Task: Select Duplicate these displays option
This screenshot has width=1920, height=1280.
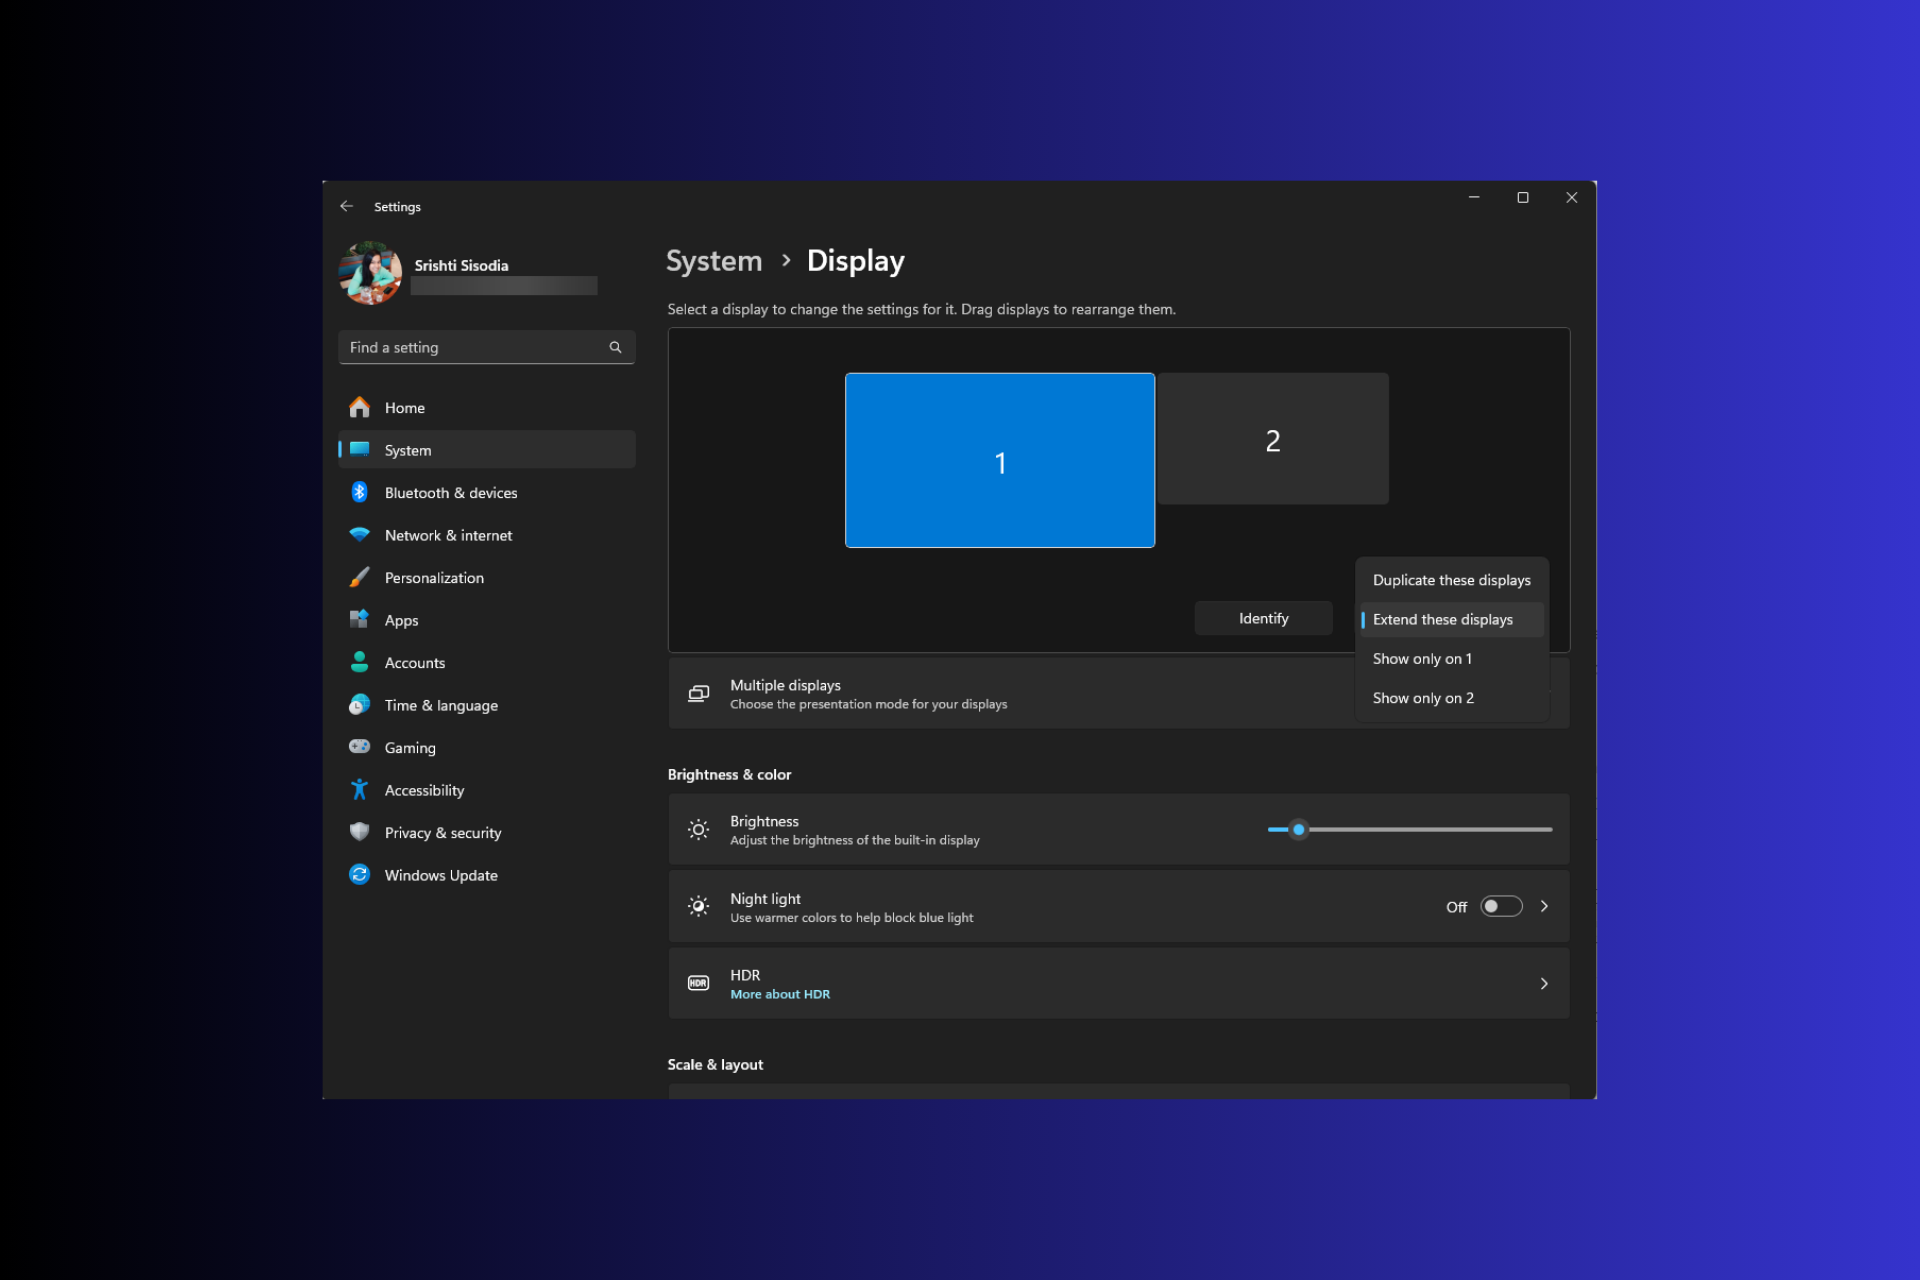Action: tap(1450, 580)
